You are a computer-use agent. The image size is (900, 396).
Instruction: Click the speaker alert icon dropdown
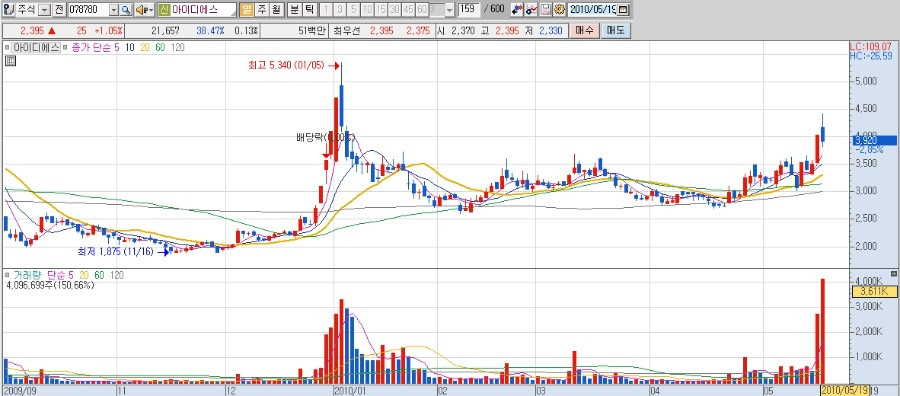pyautogui.click(x=144, y=10)
